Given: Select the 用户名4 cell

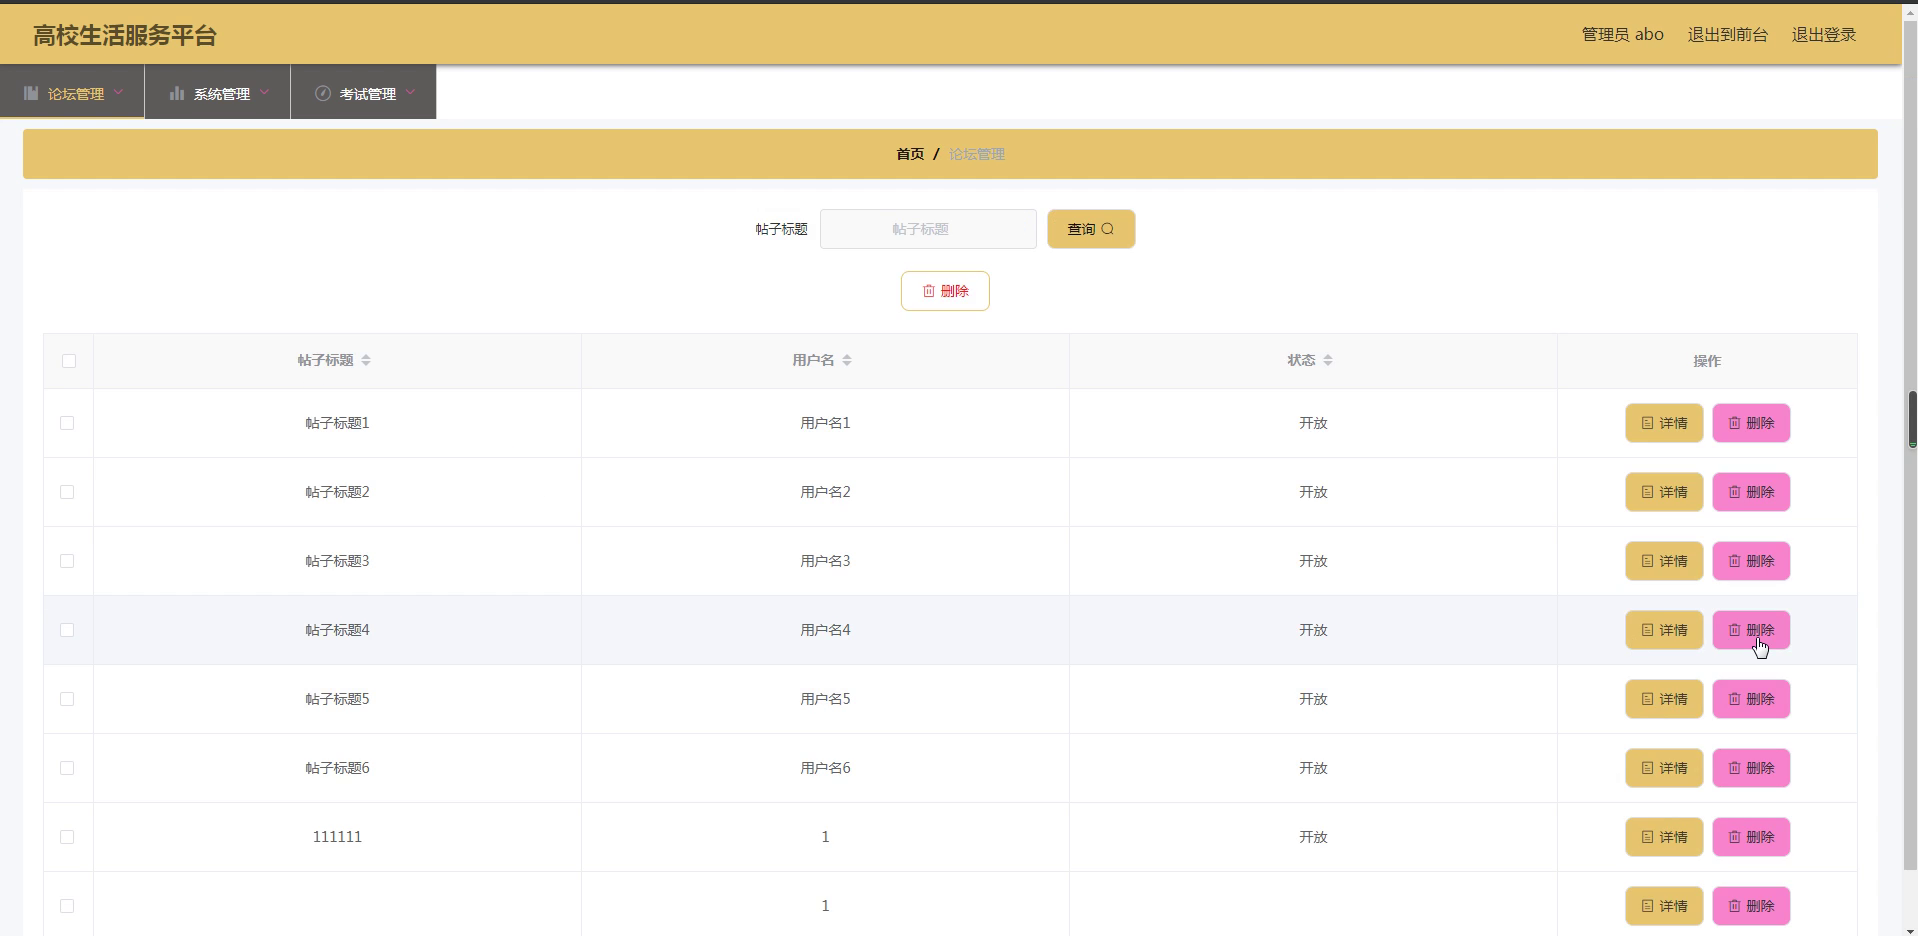Looking at the screenshot, I should click(825, 630).
